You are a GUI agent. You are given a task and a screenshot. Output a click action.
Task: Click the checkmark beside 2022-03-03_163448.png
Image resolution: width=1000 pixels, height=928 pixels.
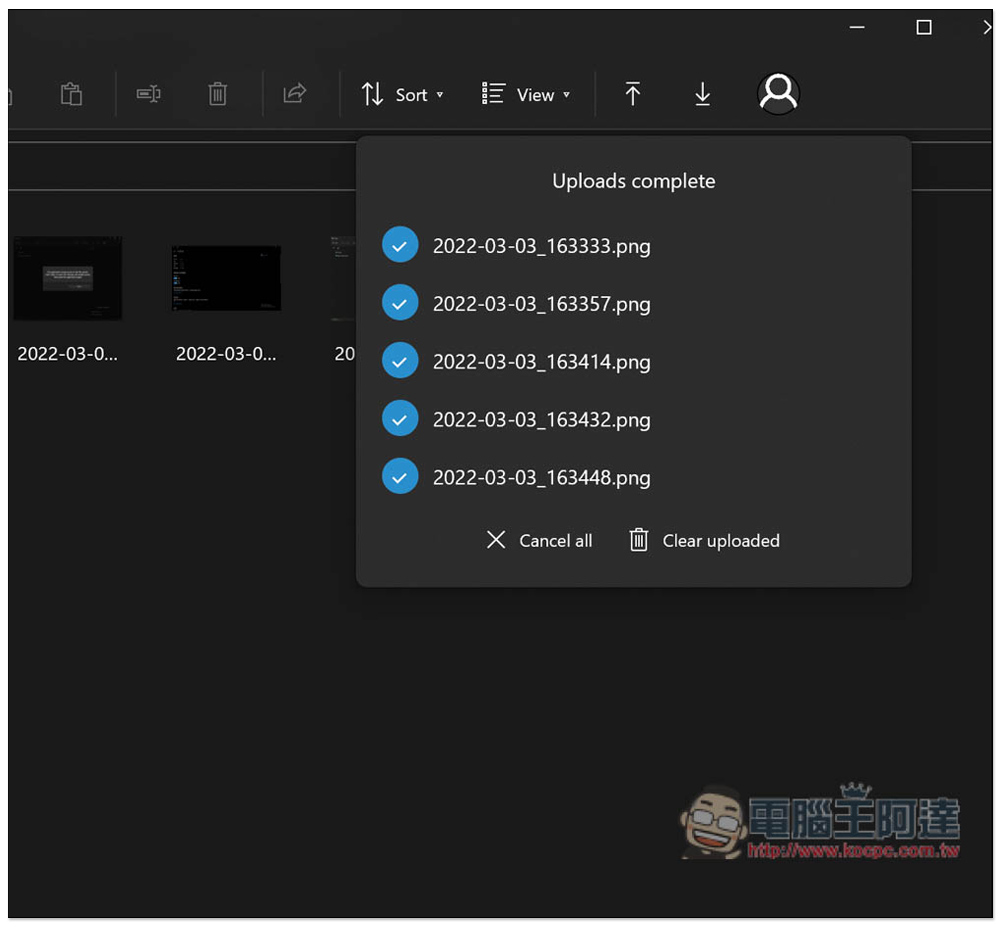click(400, 478)
